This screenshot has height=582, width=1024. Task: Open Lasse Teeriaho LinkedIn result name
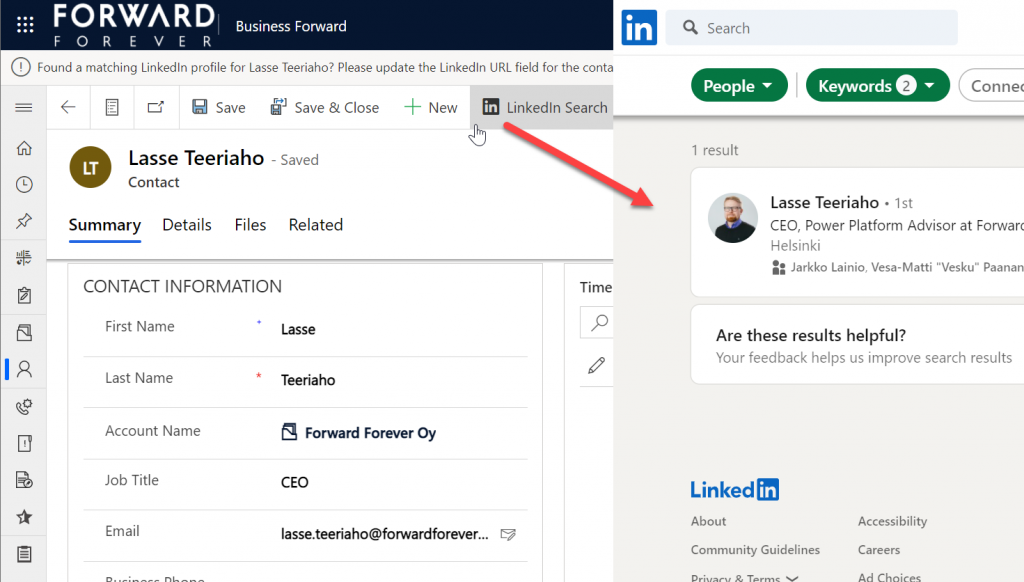point(824,202)
